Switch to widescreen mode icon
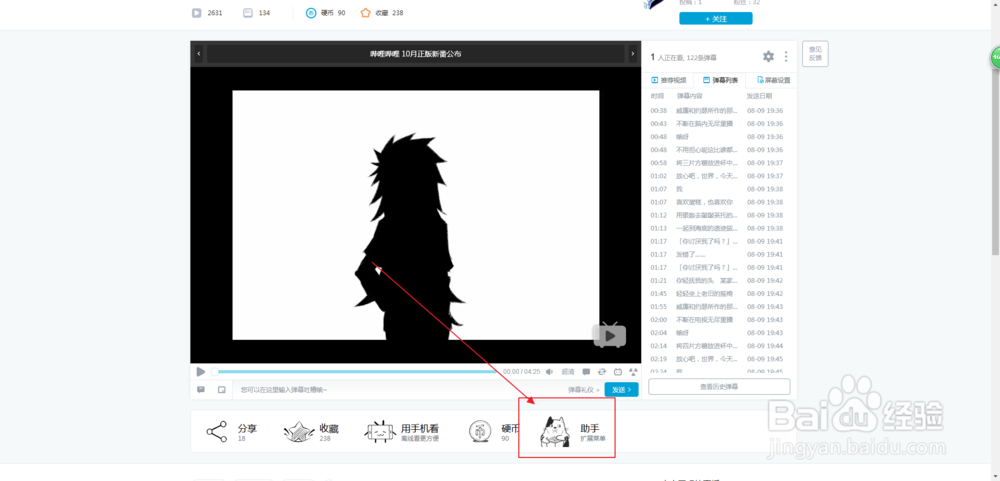 (x=617, y=371)
